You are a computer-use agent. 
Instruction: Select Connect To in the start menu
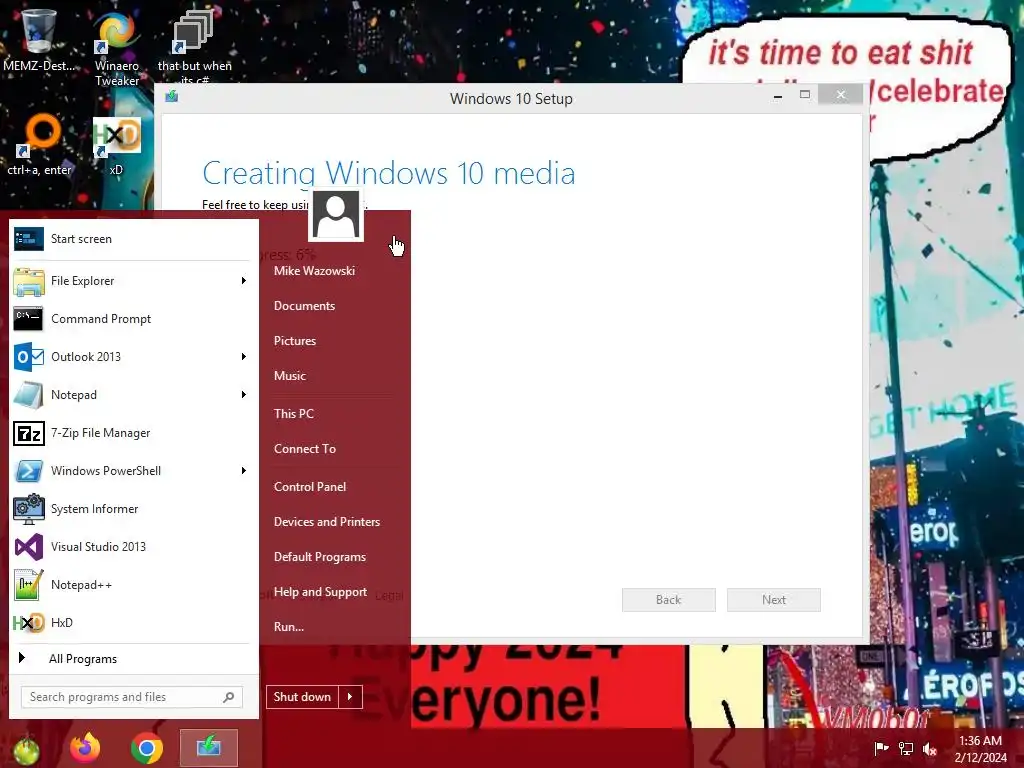[x=305, y=449]
